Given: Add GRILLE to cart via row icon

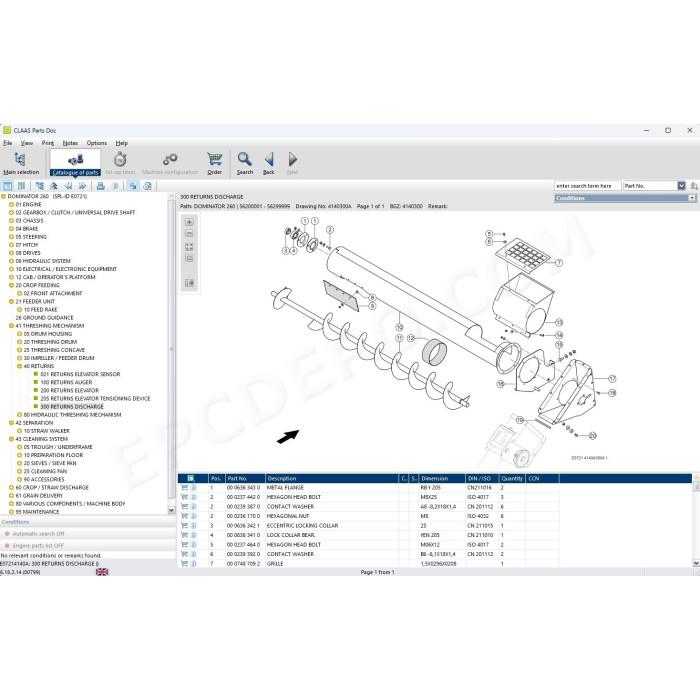Looking at the screenshot, I should click(184, 563).
